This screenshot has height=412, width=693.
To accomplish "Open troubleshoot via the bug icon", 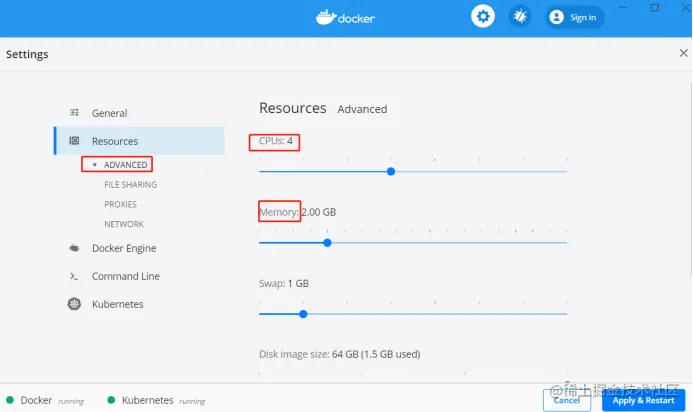I will (x=520, y=17).
